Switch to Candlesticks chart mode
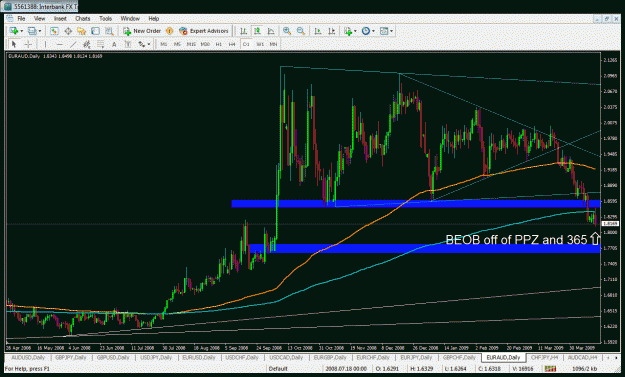The image size is (625, 377). pyautogui.click(x=257, y=31)
